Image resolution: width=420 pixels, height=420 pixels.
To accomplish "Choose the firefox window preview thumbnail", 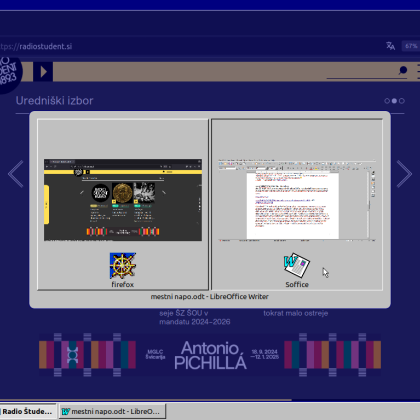I will coord(123,200).
